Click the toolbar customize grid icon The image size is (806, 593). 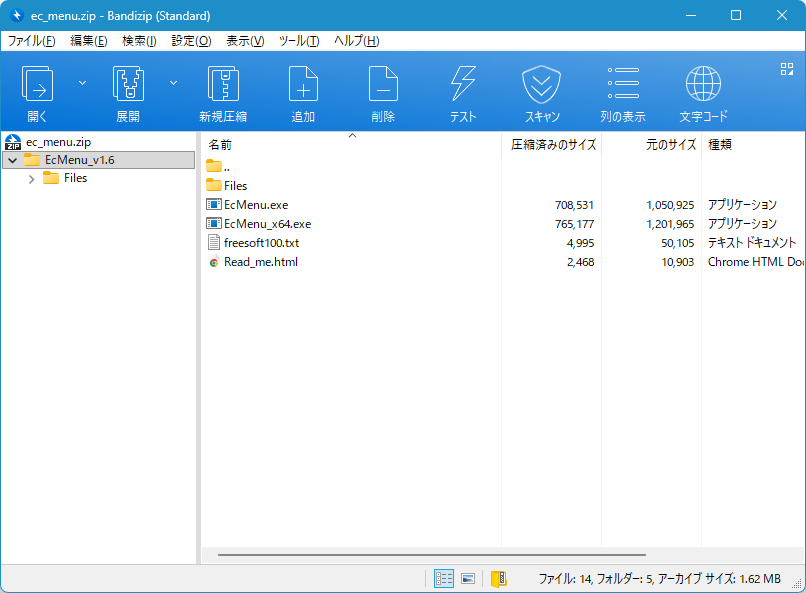786,69
